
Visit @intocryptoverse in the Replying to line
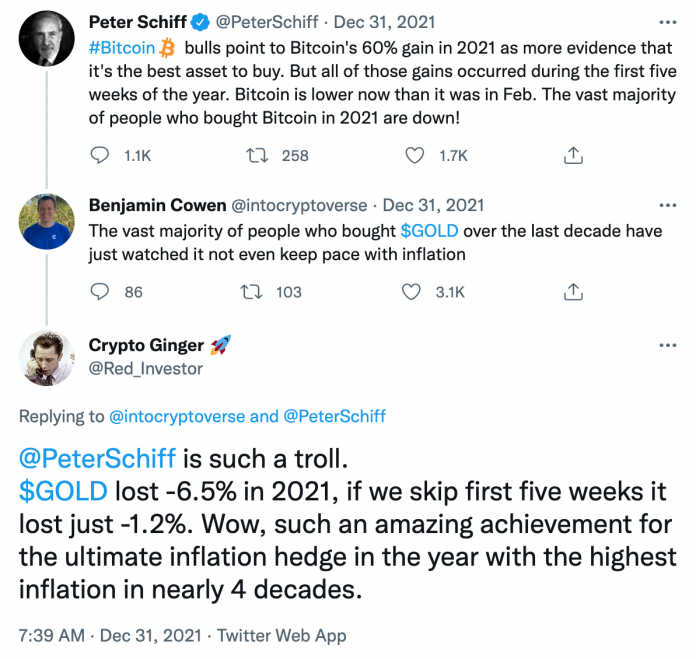coord(177,415)
